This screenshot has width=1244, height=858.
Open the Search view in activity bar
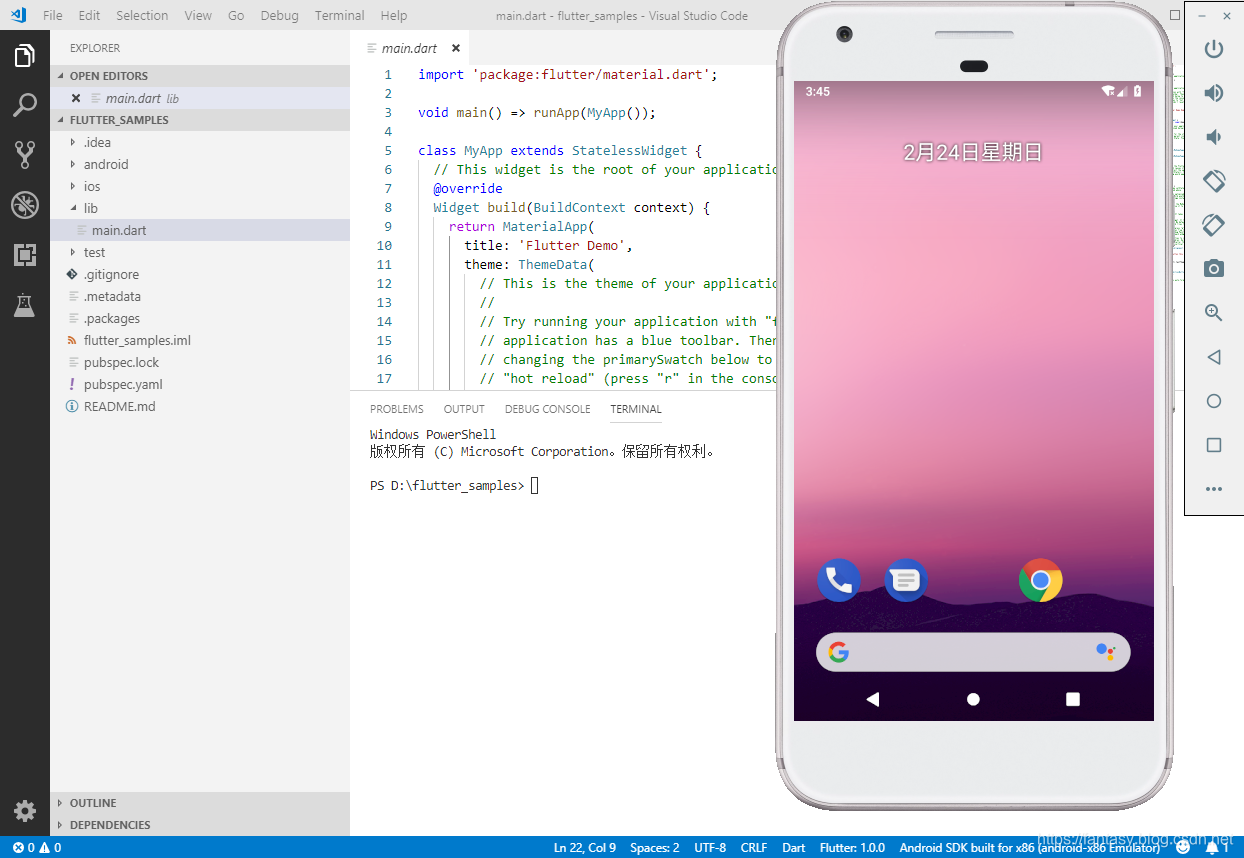[x=25, y=105]
